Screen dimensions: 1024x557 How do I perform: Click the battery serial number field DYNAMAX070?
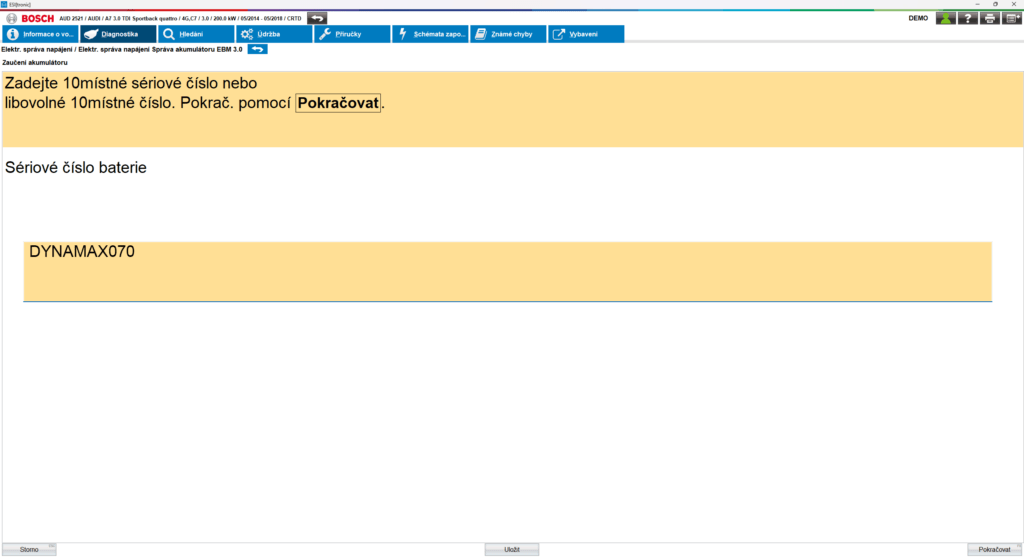tap(507, 270)
